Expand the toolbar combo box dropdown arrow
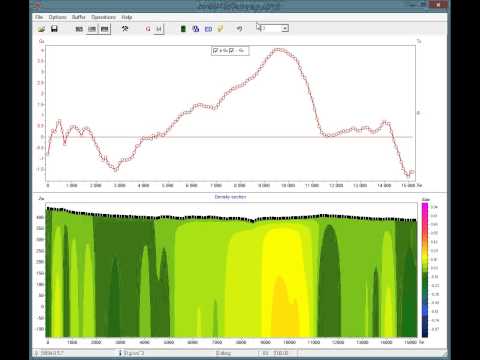480x360 pixels. click(x=285, y=29)
